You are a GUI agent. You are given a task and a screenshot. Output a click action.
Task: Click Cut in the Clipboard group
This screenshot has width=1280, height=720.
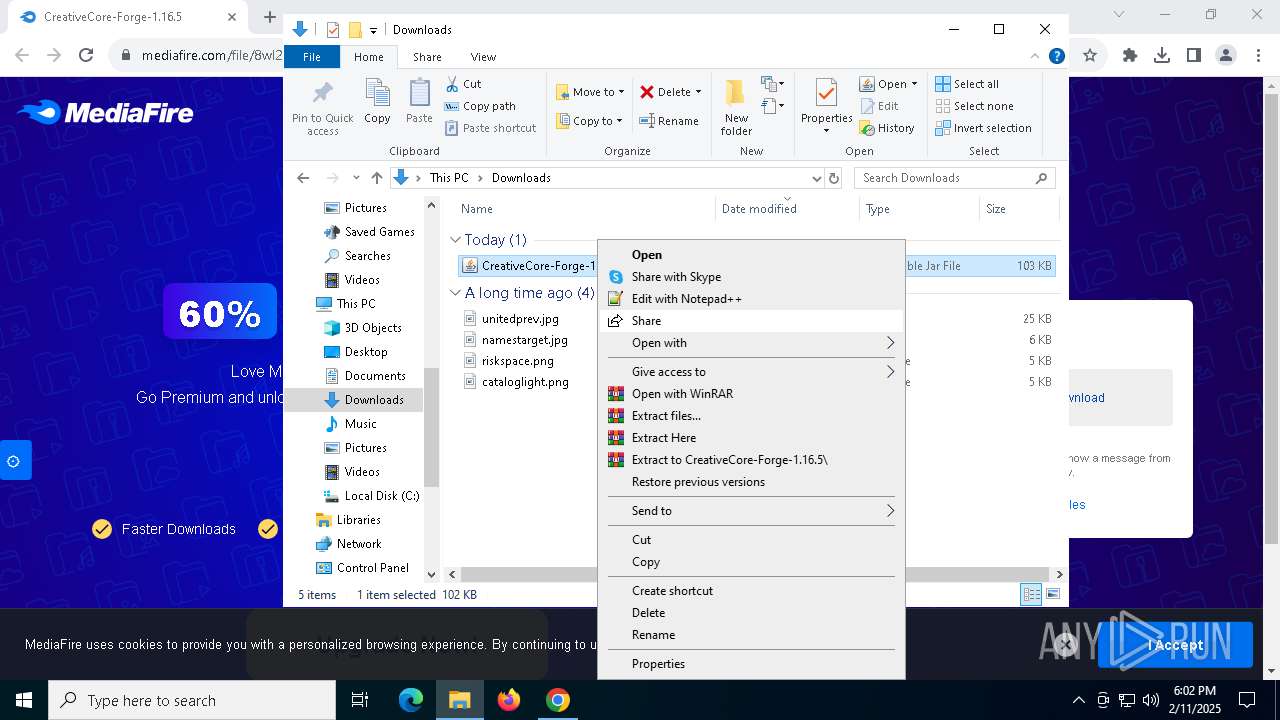463,84
